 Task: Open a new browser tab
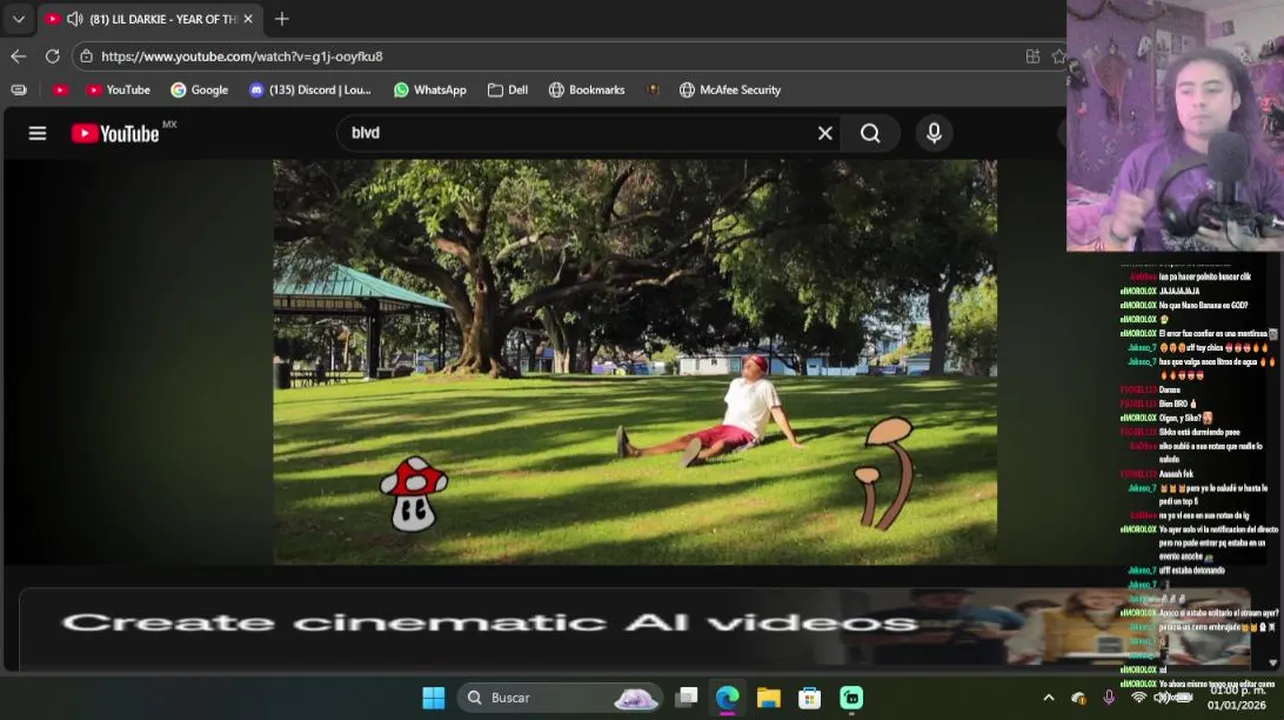coord(282,19)
